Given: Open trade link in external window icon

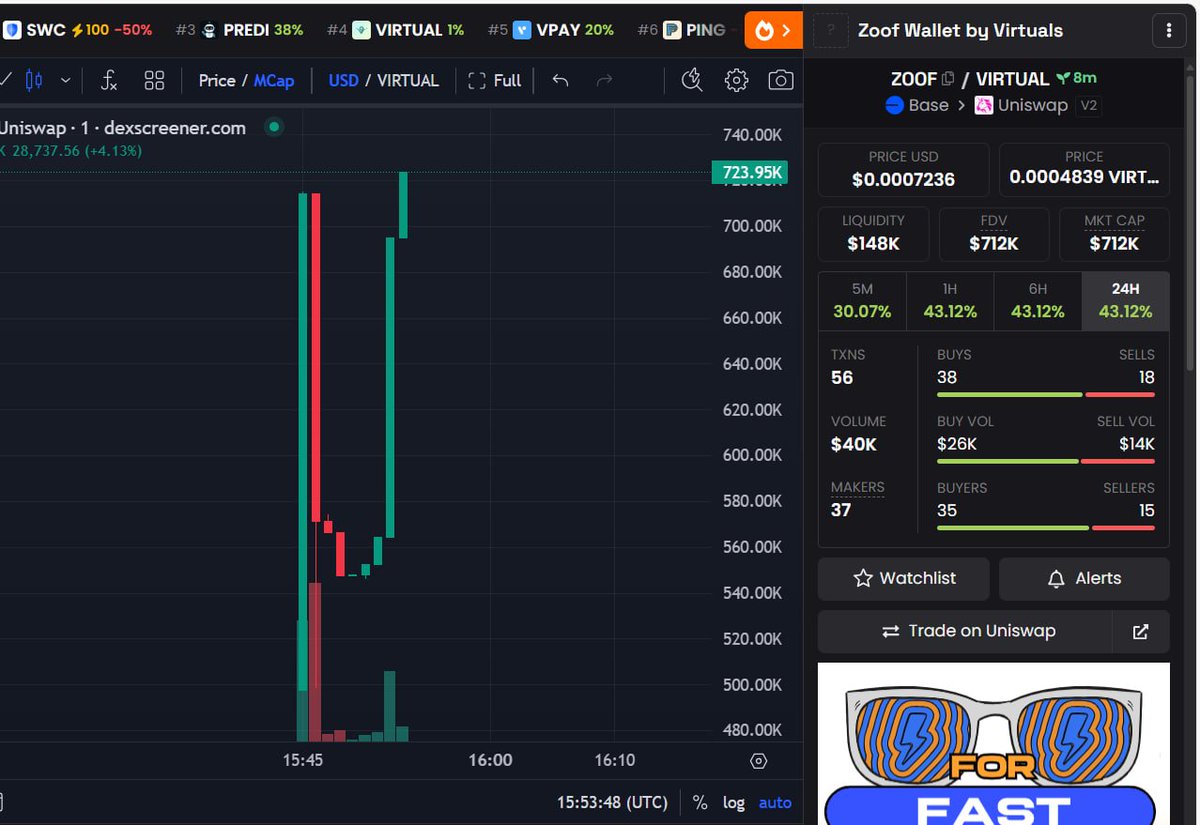Looking at the screenshot, I should click(x=1140, y=631).
